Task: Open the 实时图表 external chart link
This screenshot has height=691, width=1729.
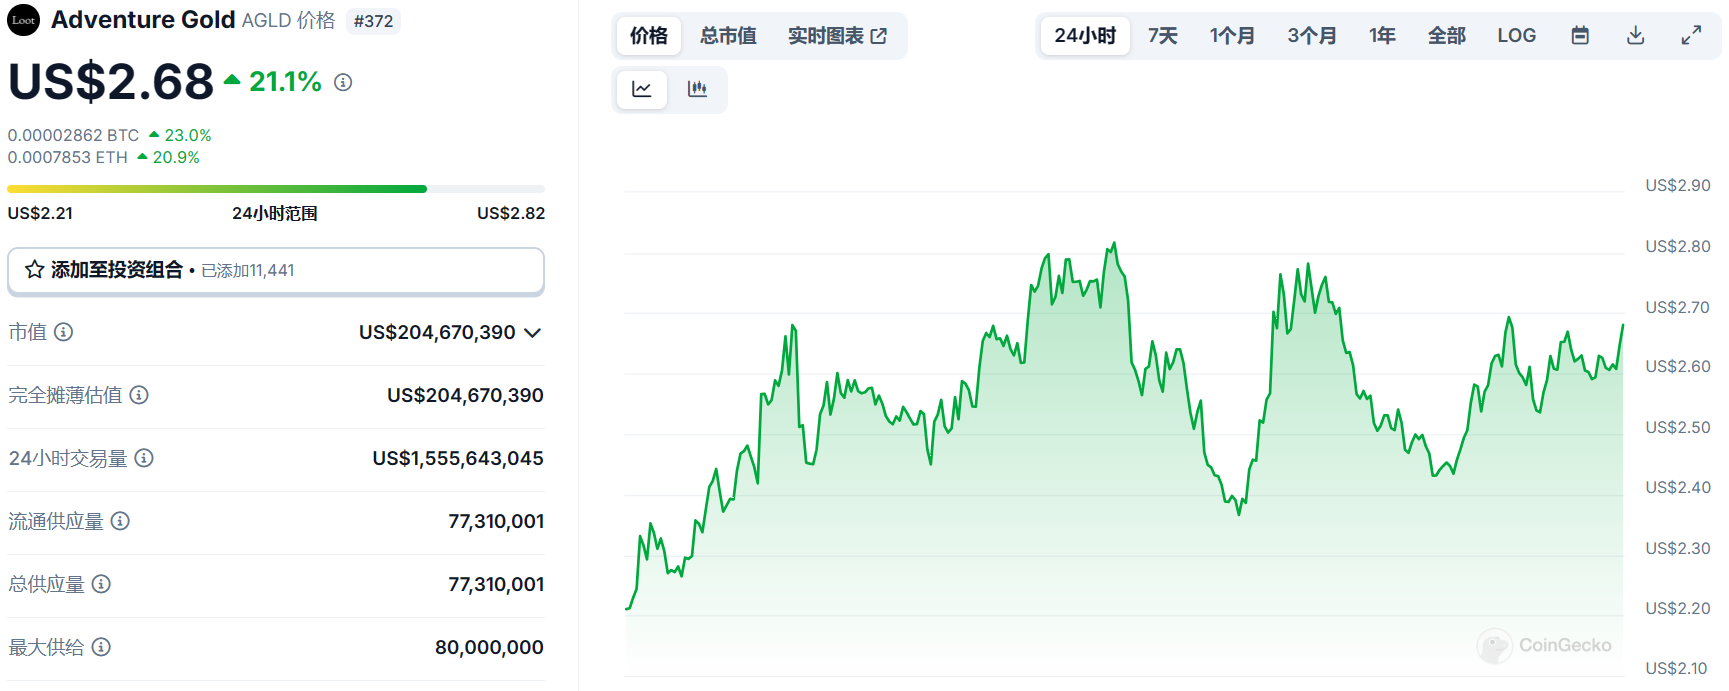Action: [x=837, y=36]
